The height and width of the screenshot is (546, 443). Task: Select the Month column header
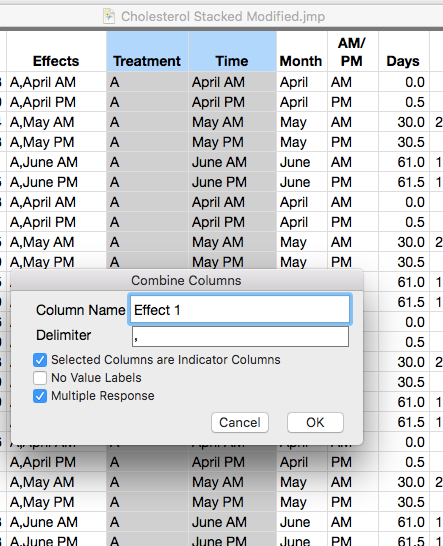click(x=302, y=52)
